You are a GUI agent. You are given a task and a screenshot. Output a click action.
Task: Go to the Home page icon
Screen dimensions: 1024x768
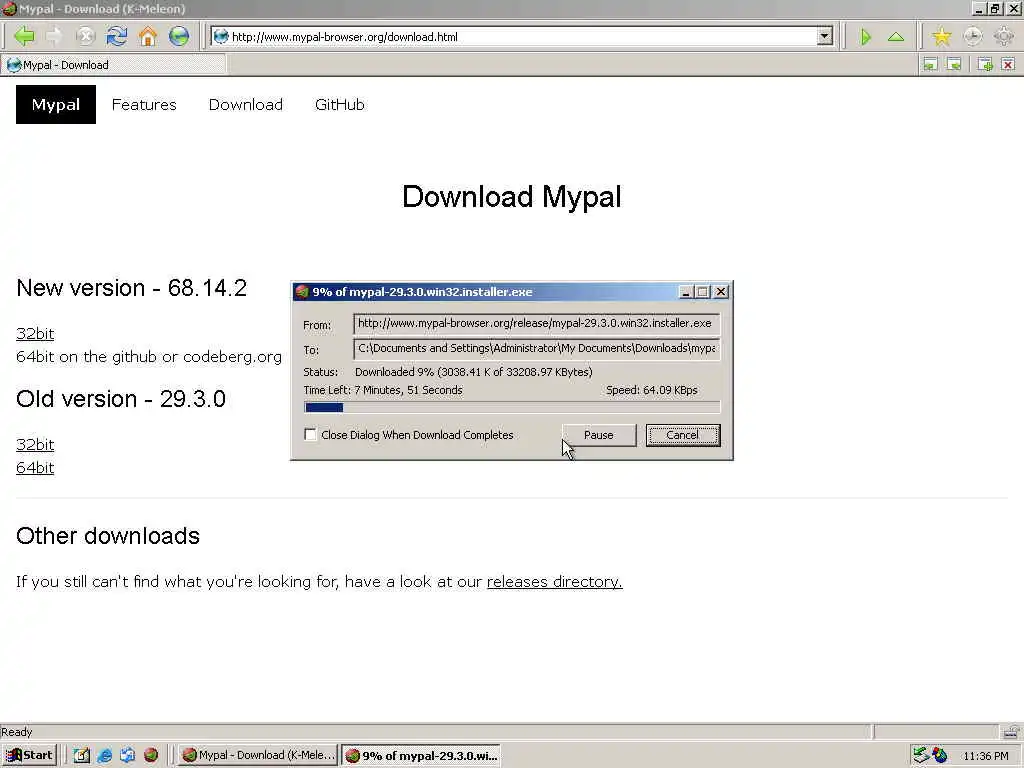148,36
